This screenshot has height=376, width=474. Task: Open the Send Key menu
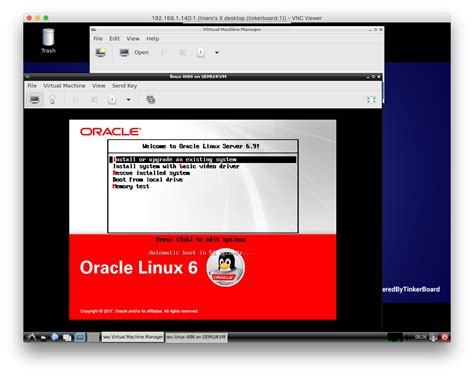pyautogui.click(x=124, y=86)
